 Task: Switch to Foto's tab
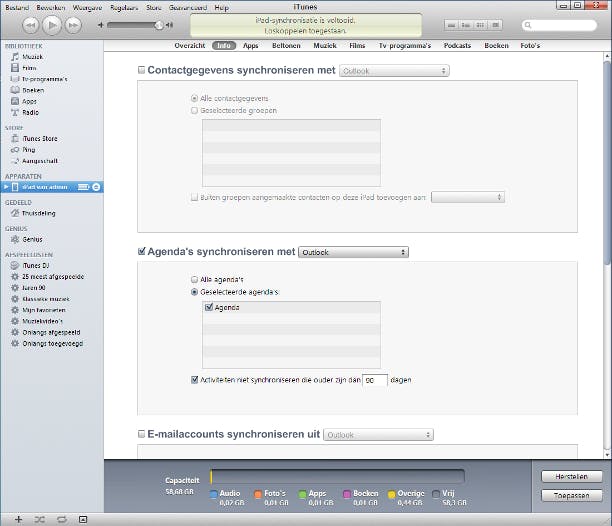(x=530, y=46)
